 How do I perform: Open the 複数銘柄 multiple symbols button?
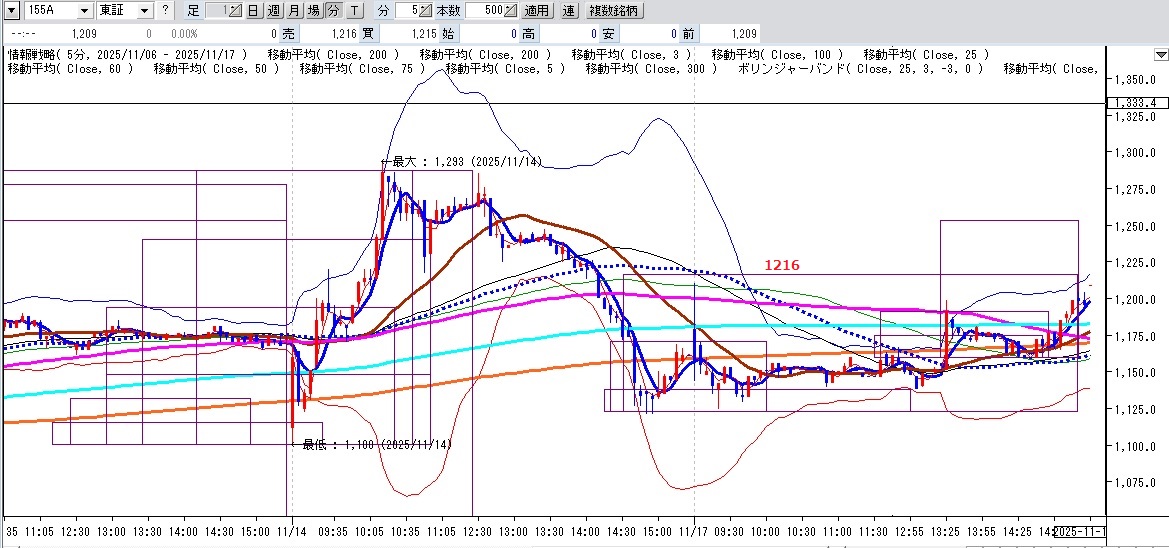click(614, 10)
